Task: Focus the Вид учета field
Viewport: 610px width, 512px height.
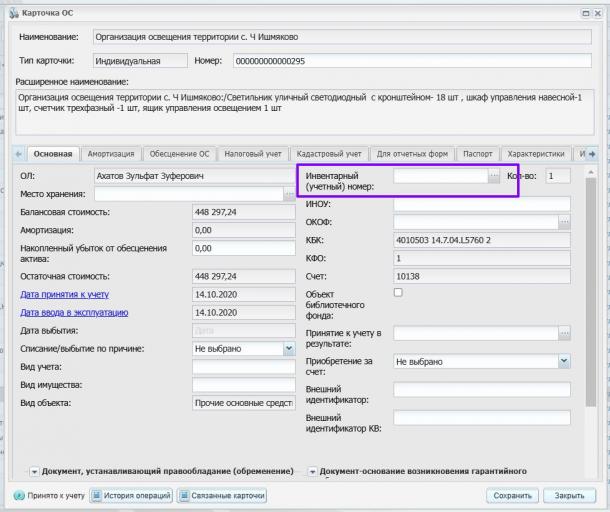Action: [244, 366]
